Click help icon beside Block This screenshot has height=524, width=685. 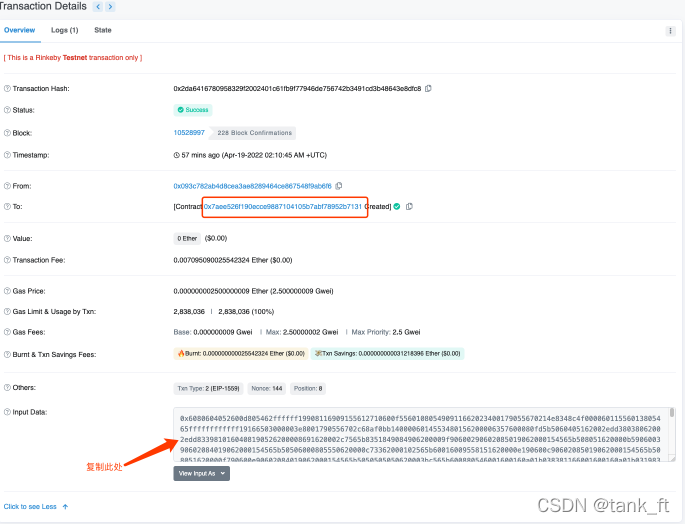[7, 133]
